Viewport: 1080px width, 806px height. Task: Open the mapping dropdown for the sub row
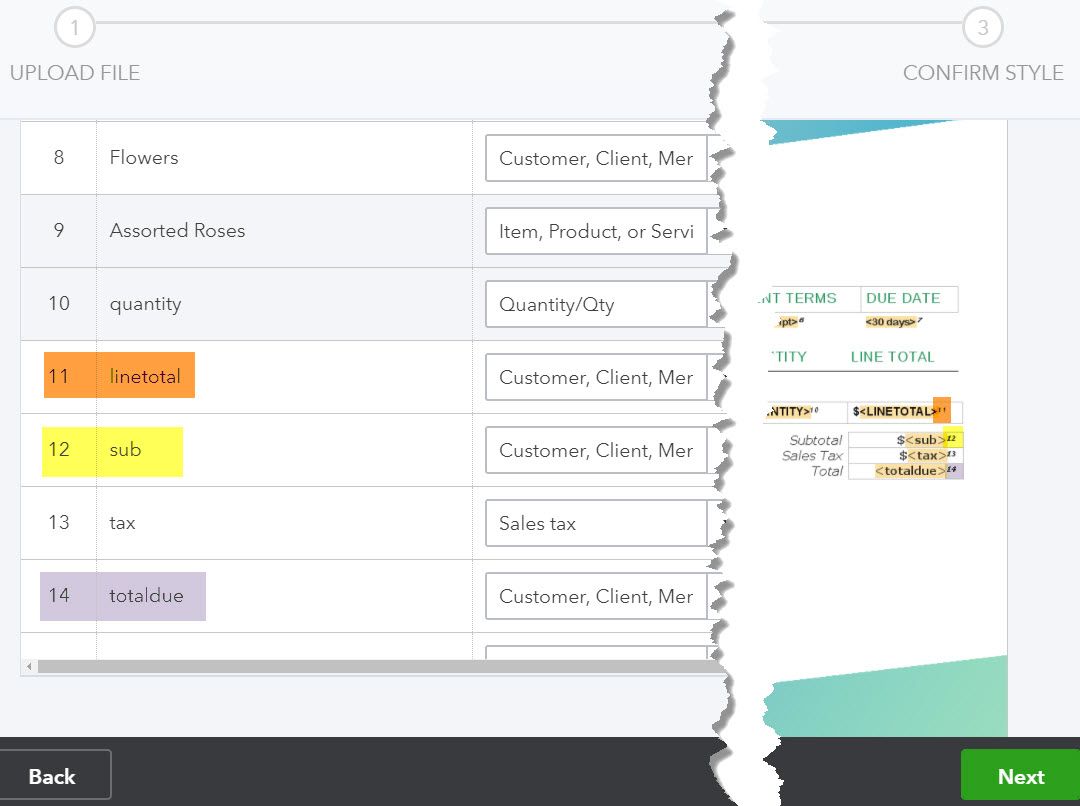(x=601, y=451)
